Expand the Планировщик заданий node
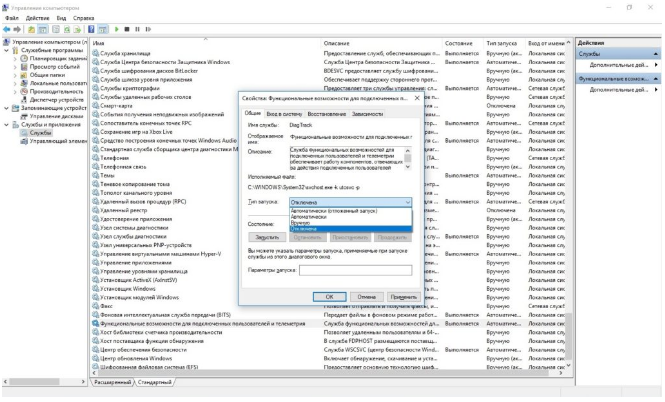The image size is (665, 402). [x=15, y=59]
